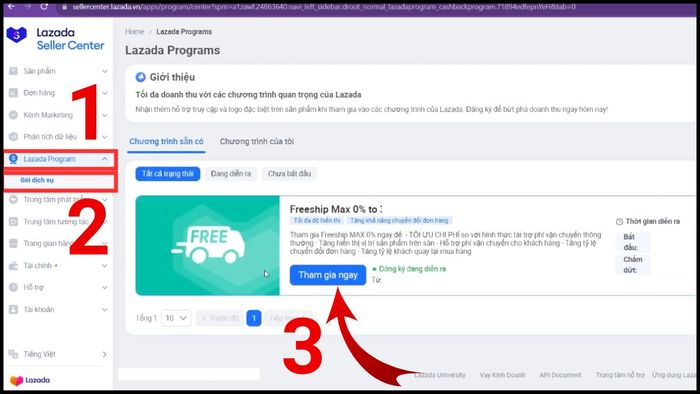
Task: Reload the page with the refresh icon
Action: (44, 6)
